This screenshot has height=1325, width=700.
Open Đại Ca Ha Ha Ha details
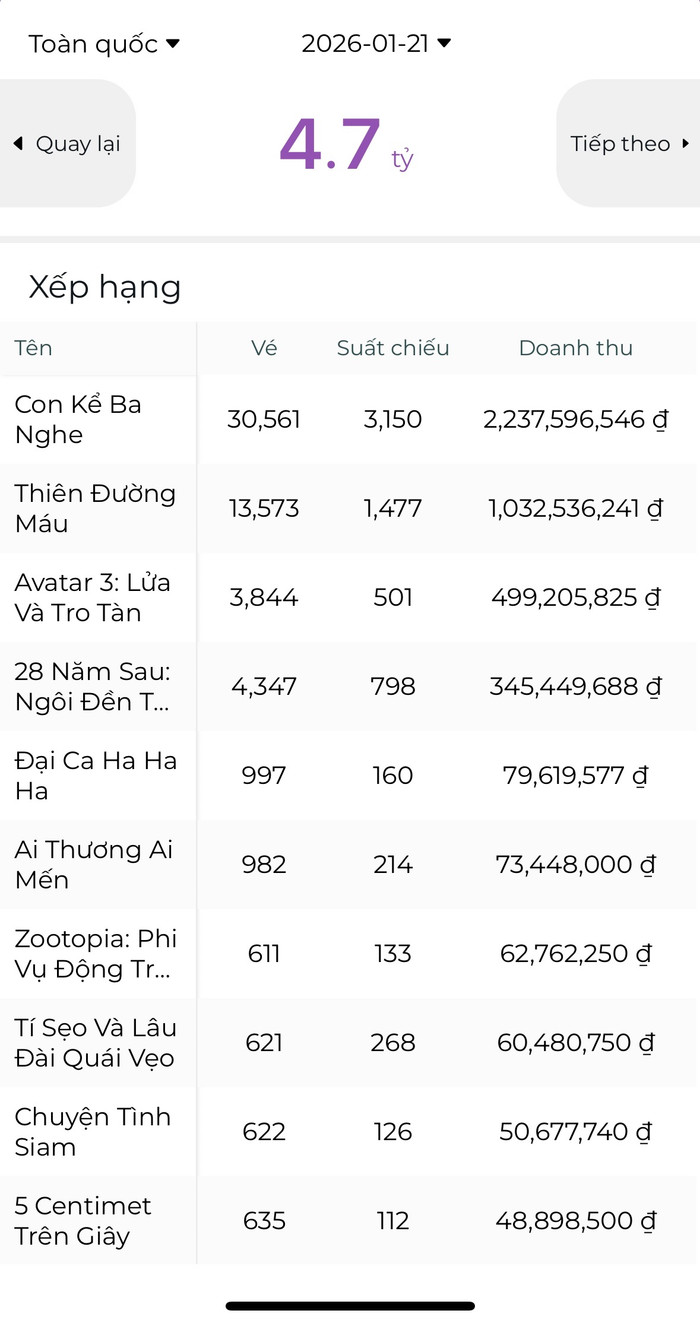pyautogui.click(x=95, y=775)
